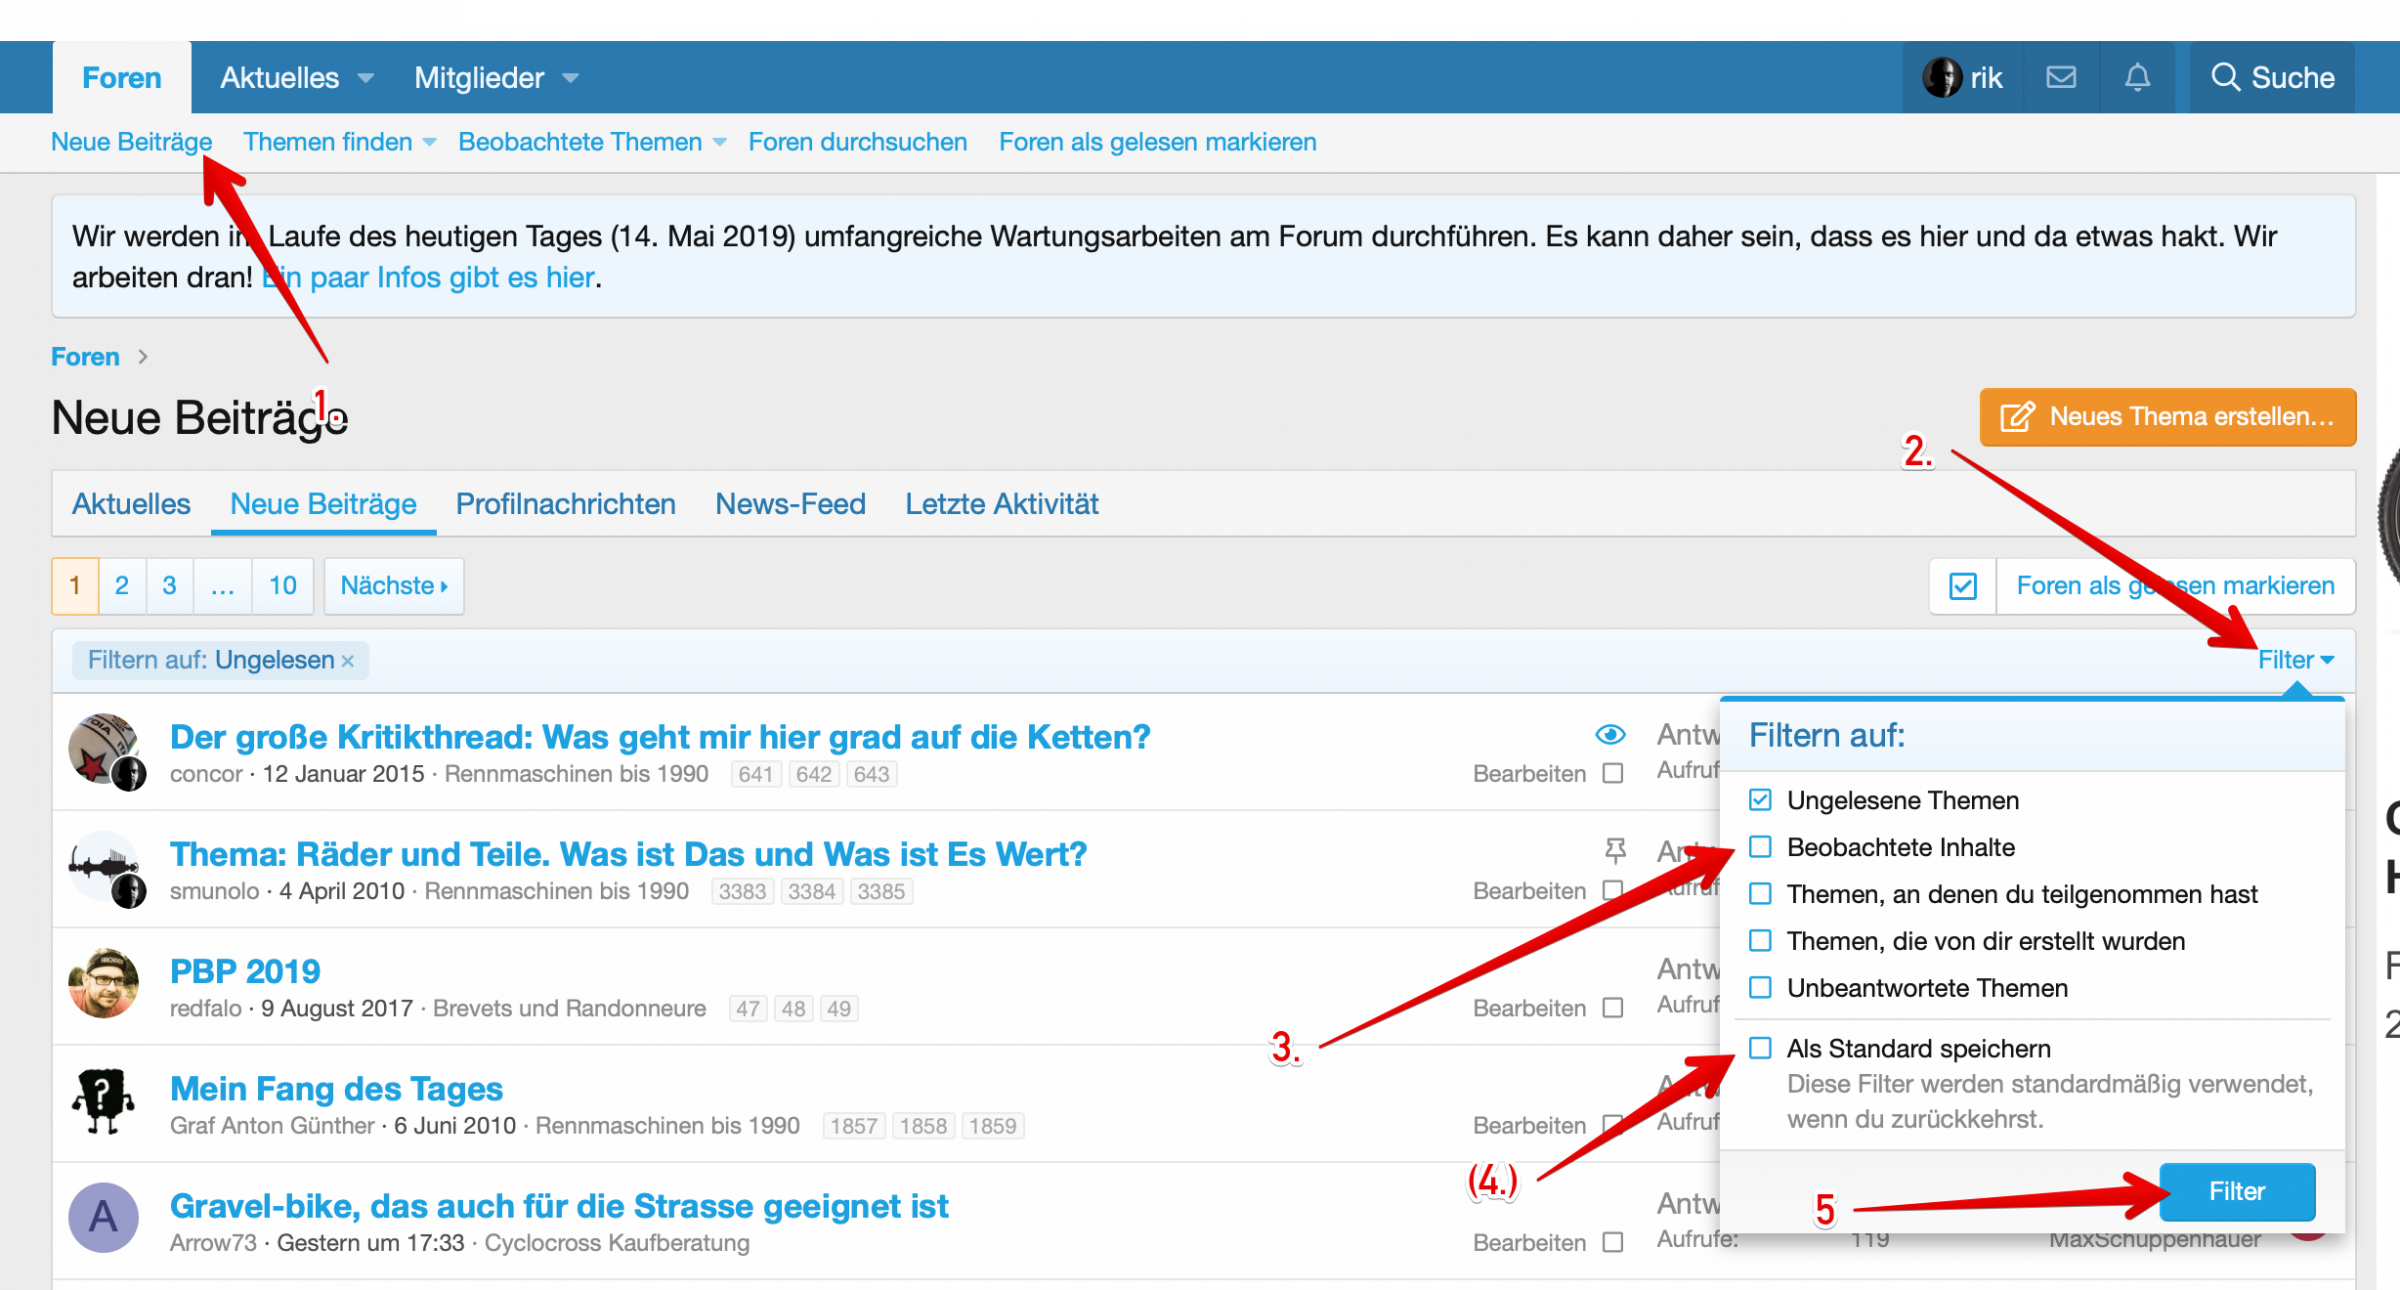Uncheck Ungelesene Themen checkbox
The height and width of the screenshot is (1290, 2400).
pyautogui.click(x=1760, y=800)
